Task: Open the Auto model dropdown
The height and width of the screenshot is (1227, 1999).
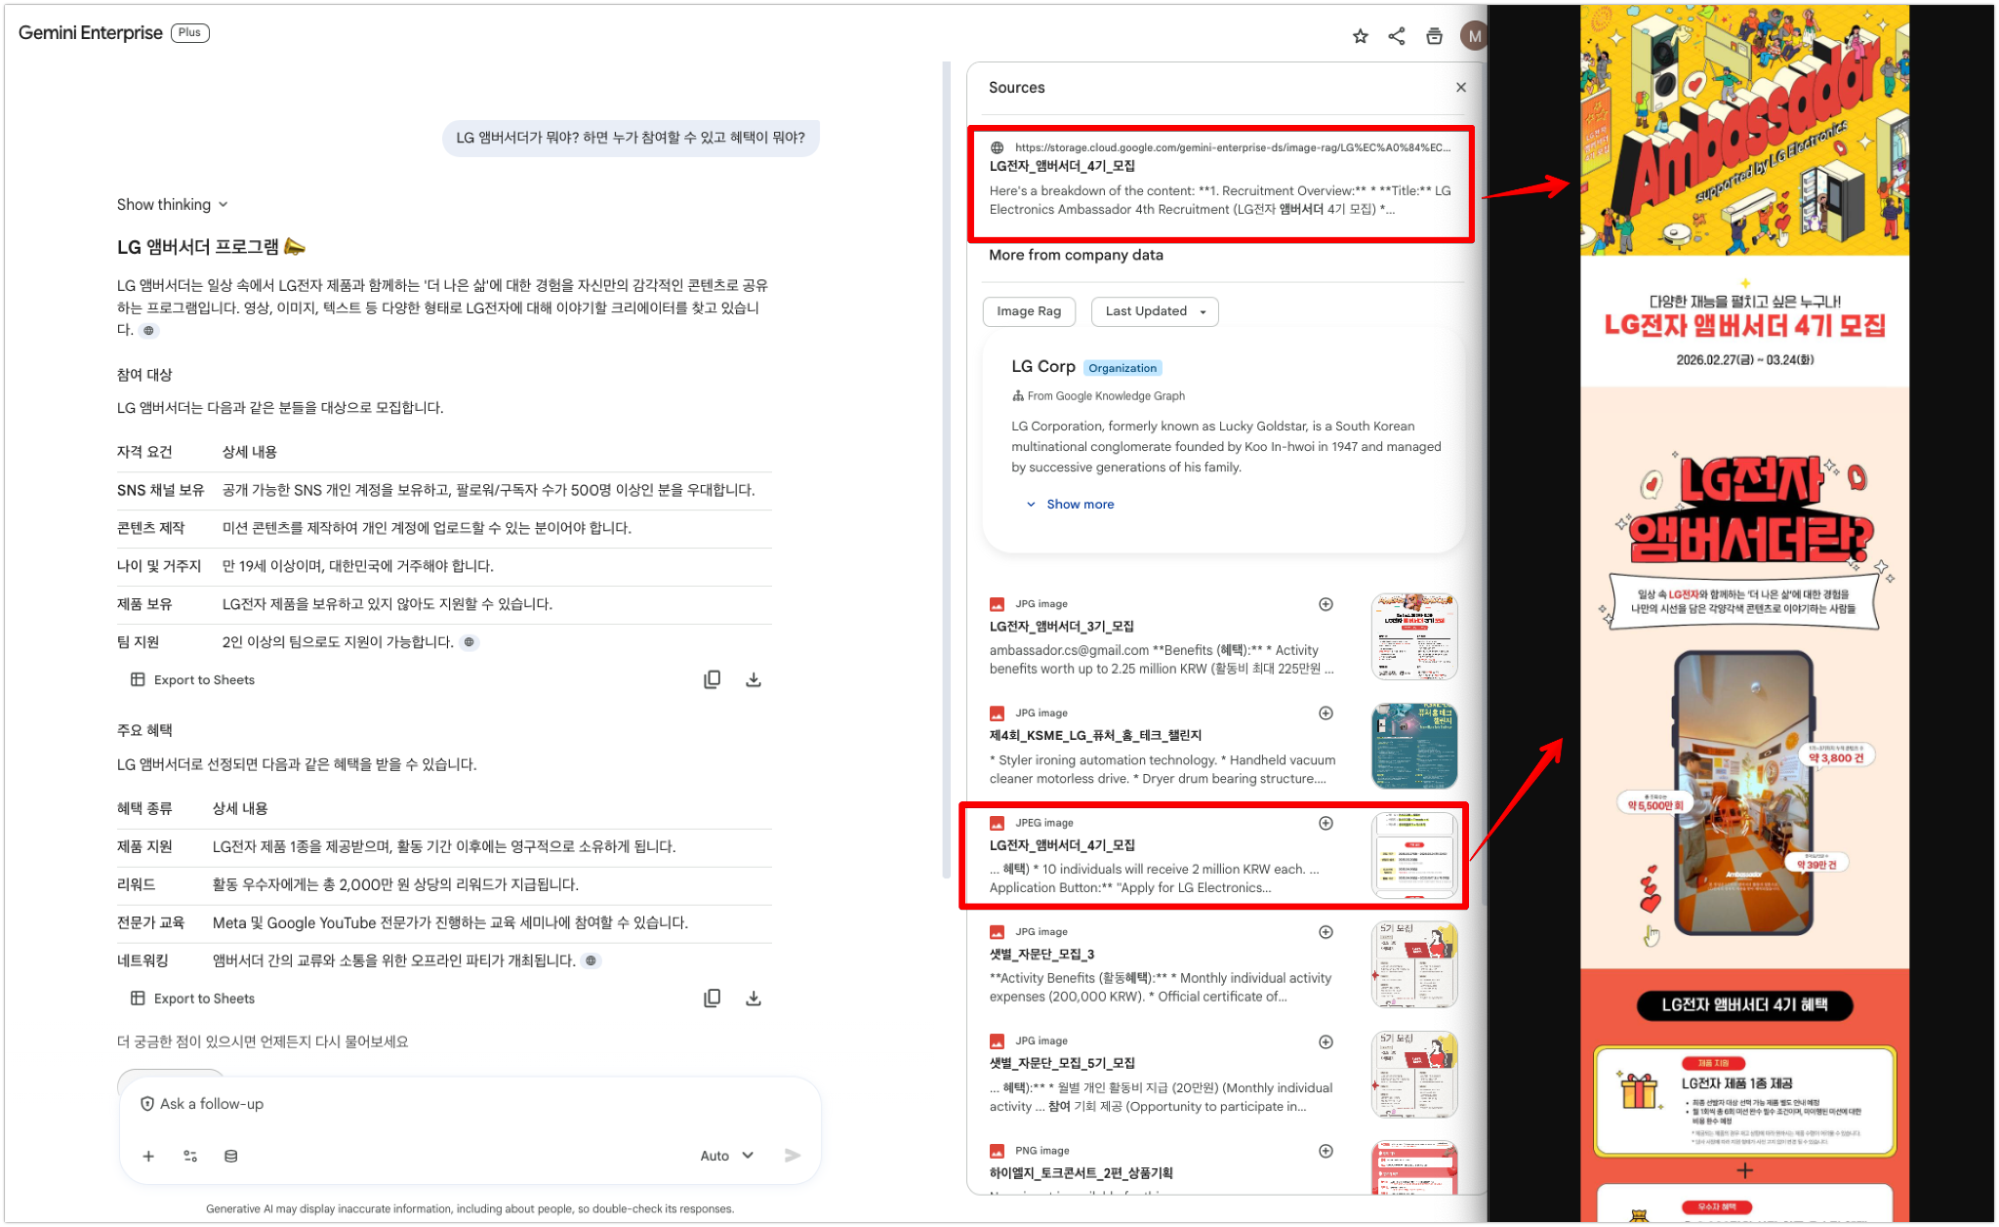Action: coord(726,1157)
